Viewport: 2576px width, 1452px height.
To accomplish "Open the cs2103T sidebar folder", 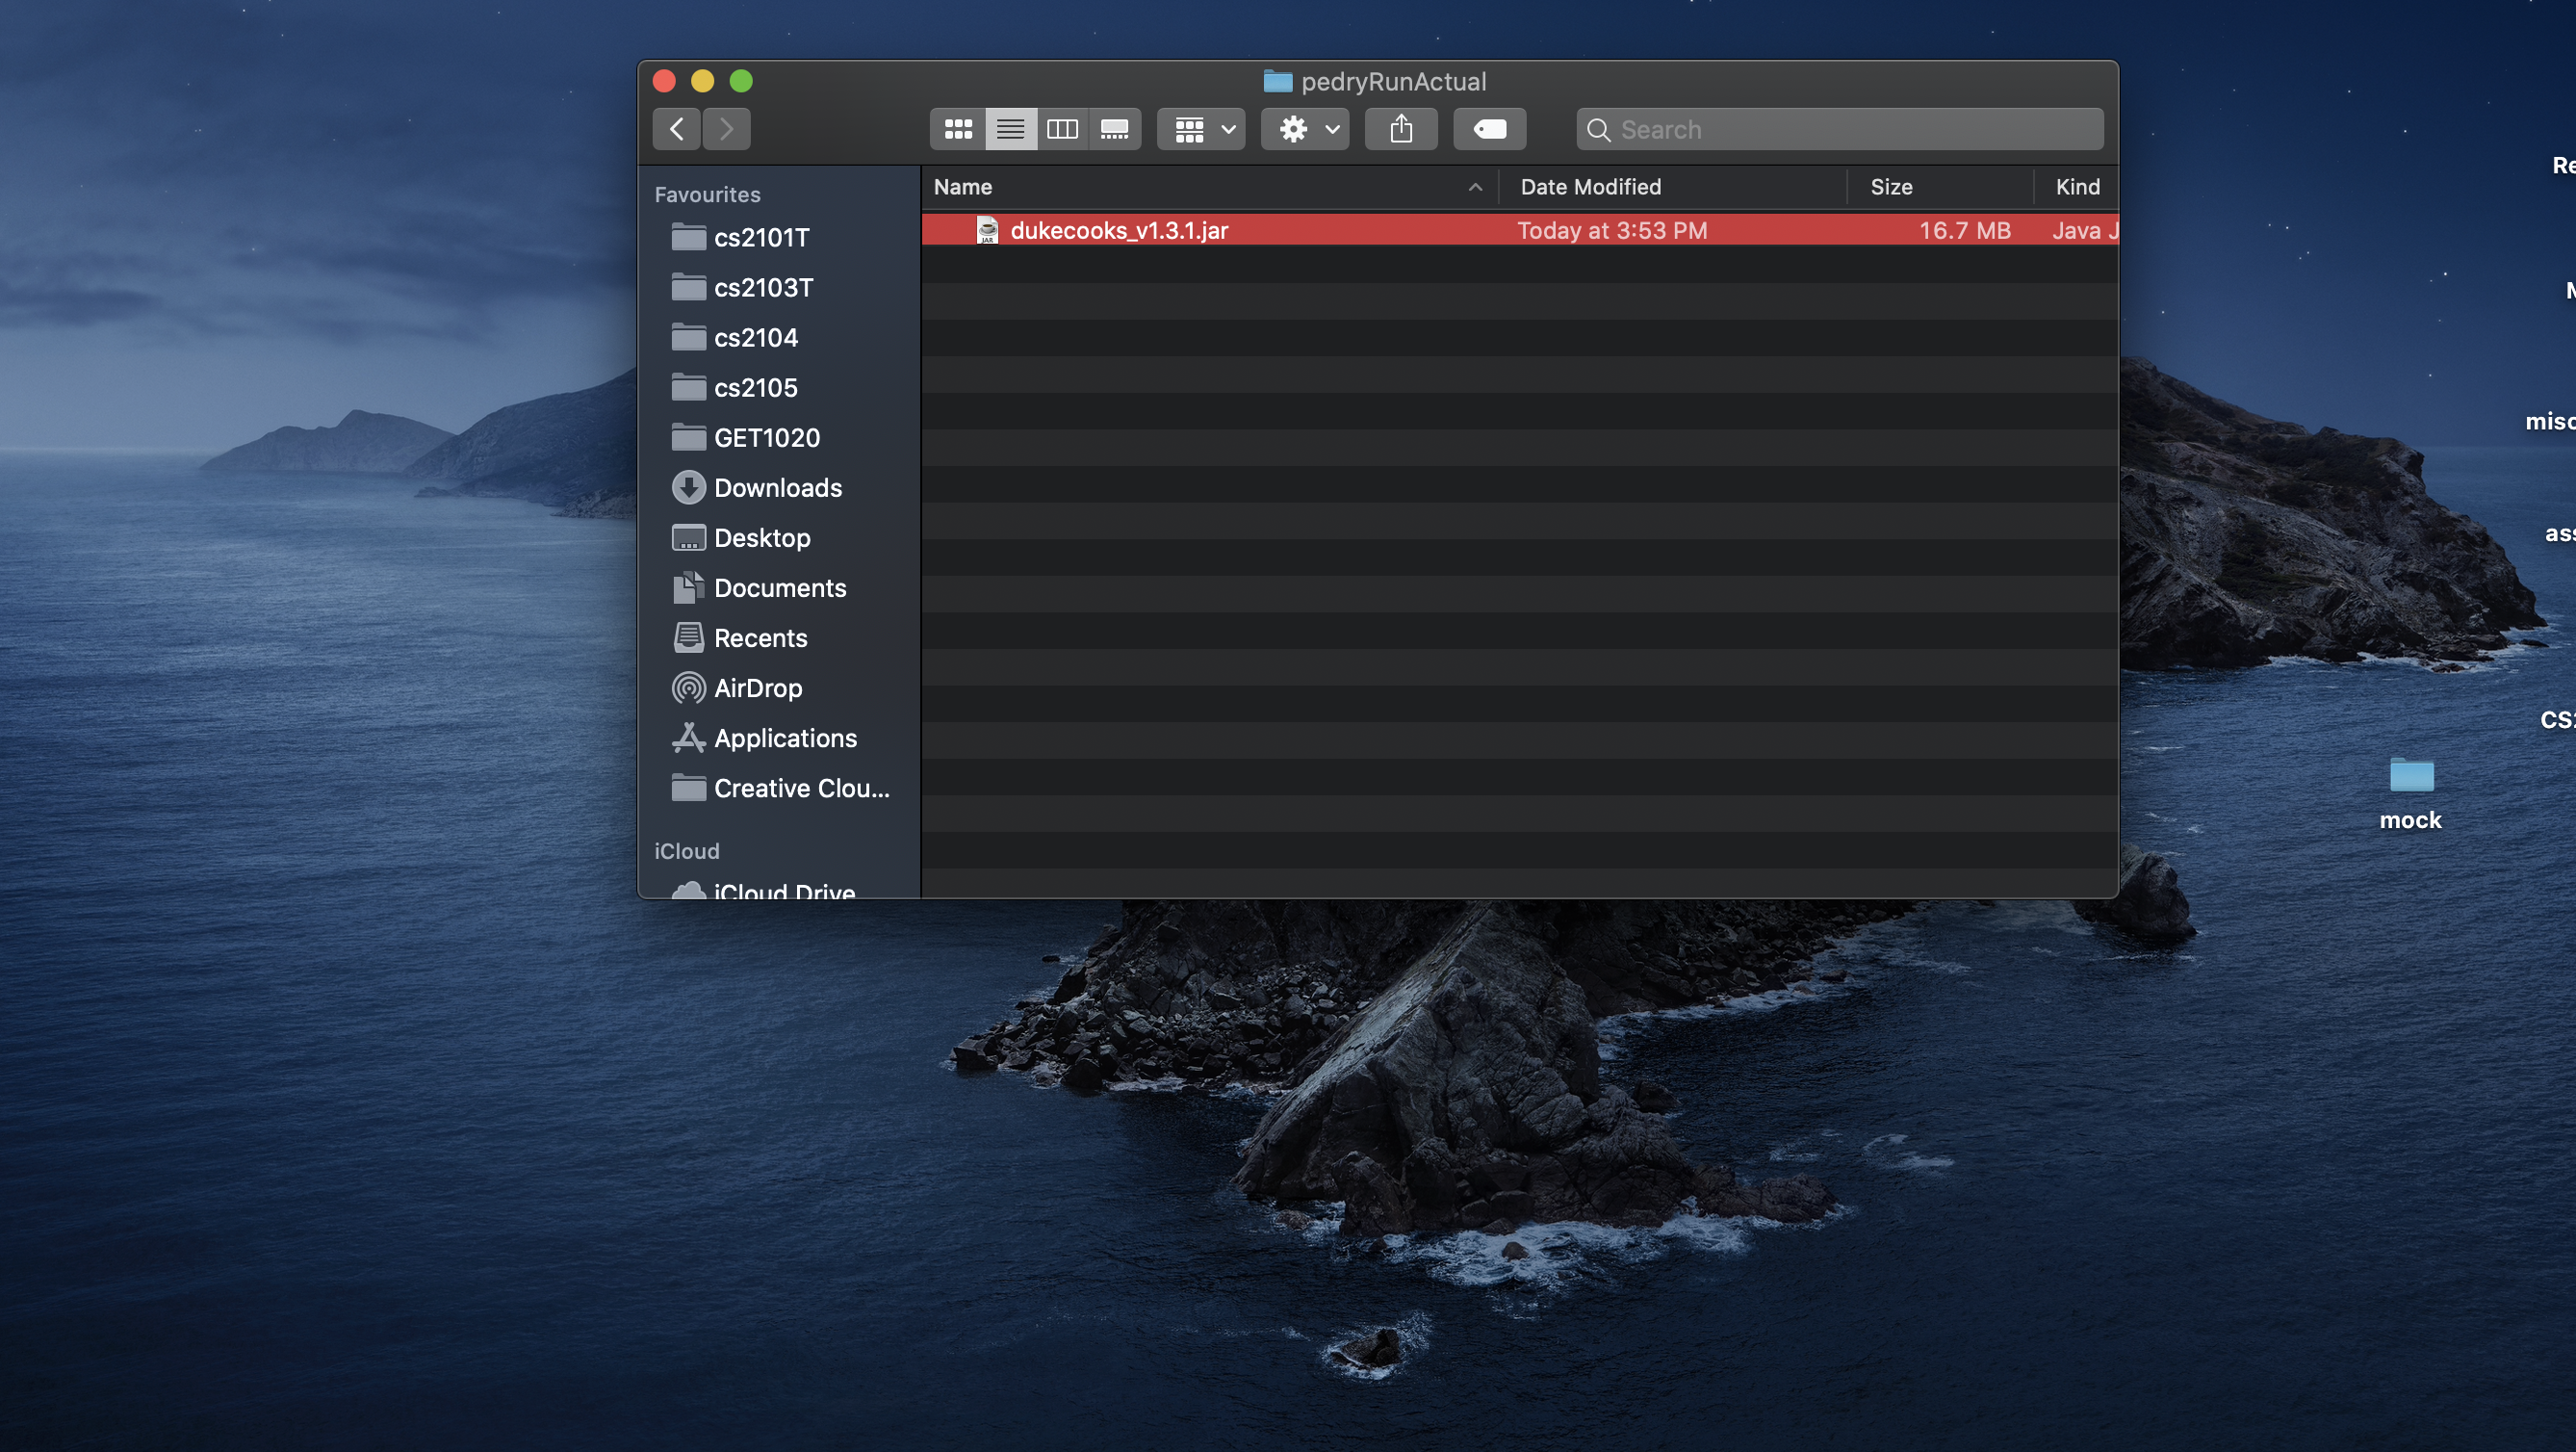I will 763,288.
